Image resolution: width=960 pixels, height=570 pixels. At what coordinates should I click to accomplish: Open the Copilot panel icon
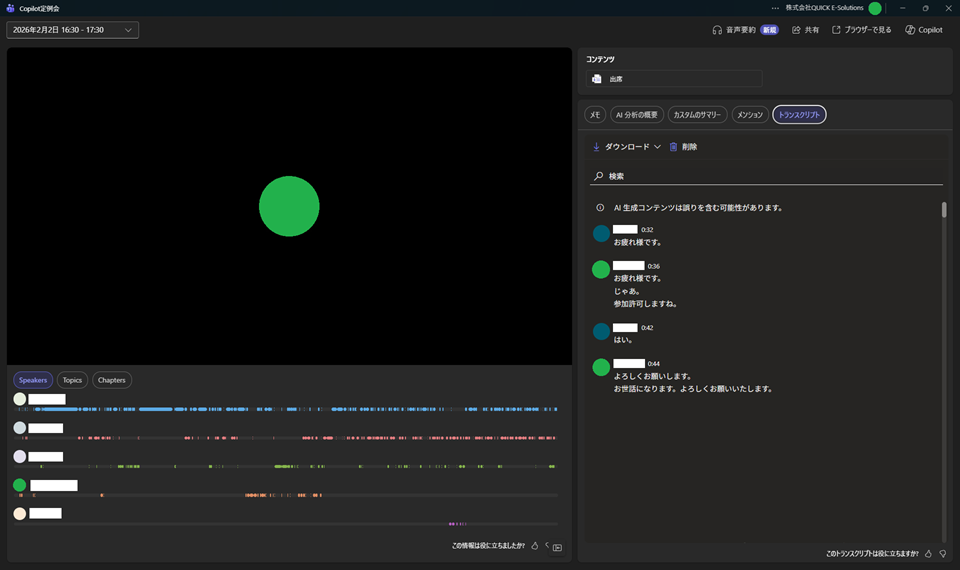pyautogui.click(x=910, y=30)
